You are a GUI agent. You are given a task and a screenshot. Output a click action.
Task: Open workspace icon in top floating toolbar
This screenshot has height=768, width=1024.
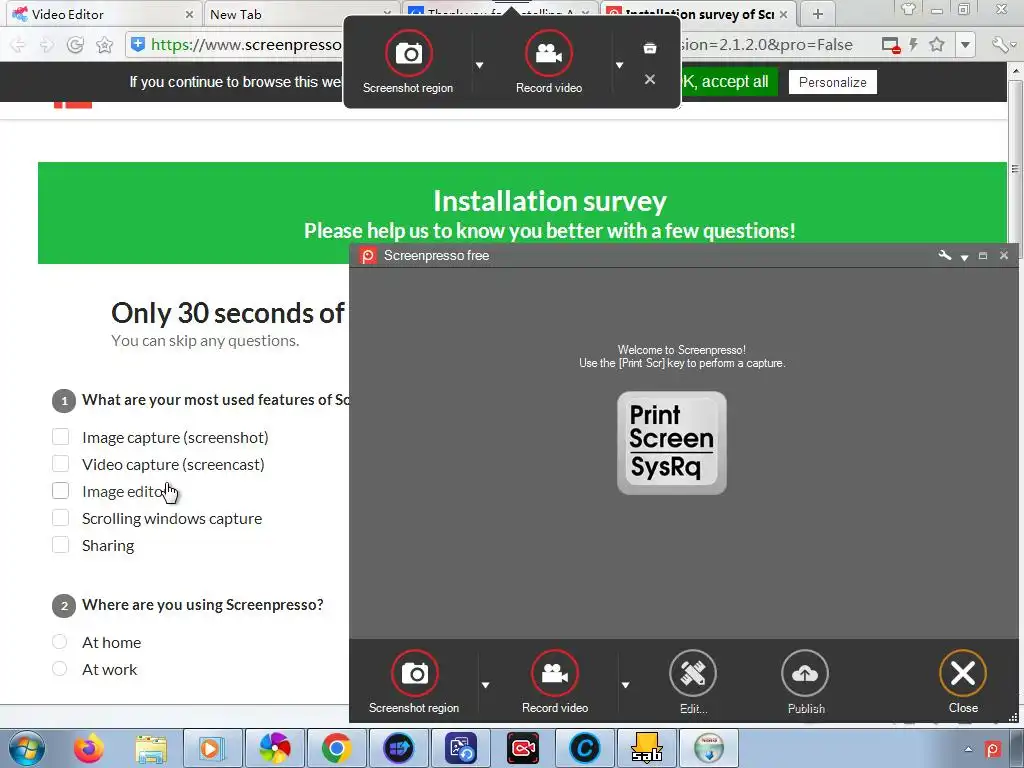pyautogui.click(x=650, y=48)
